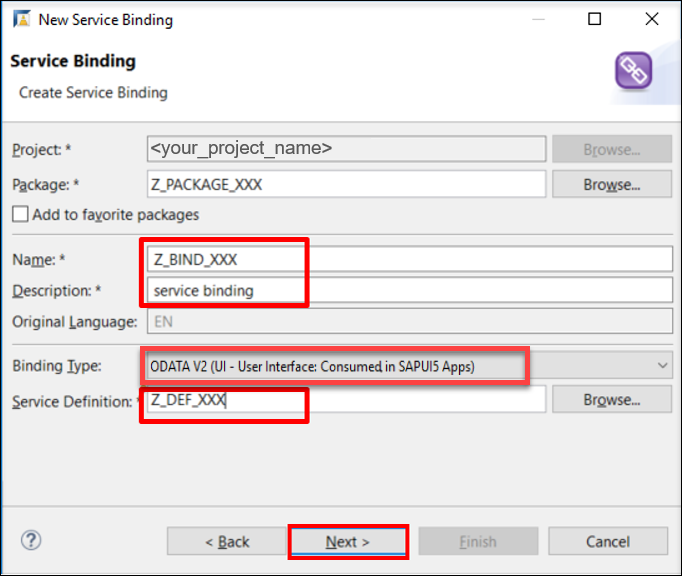Select the ODATA V2 binding type combo

tap(409, 366)
